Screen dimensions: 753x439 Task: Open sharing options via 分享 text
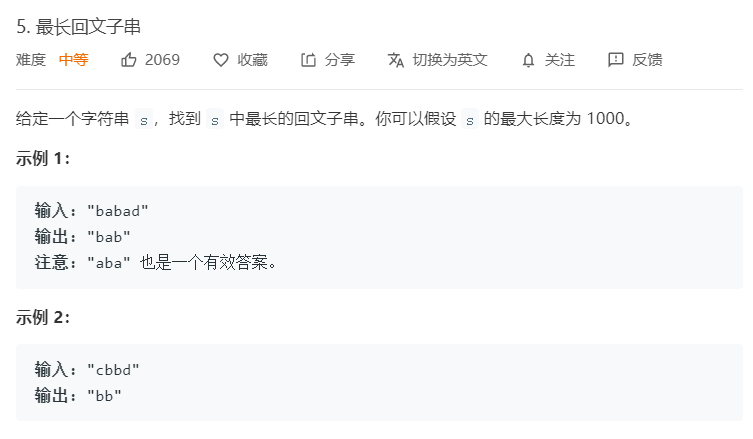pyautogui.click(x=340, y=60)
